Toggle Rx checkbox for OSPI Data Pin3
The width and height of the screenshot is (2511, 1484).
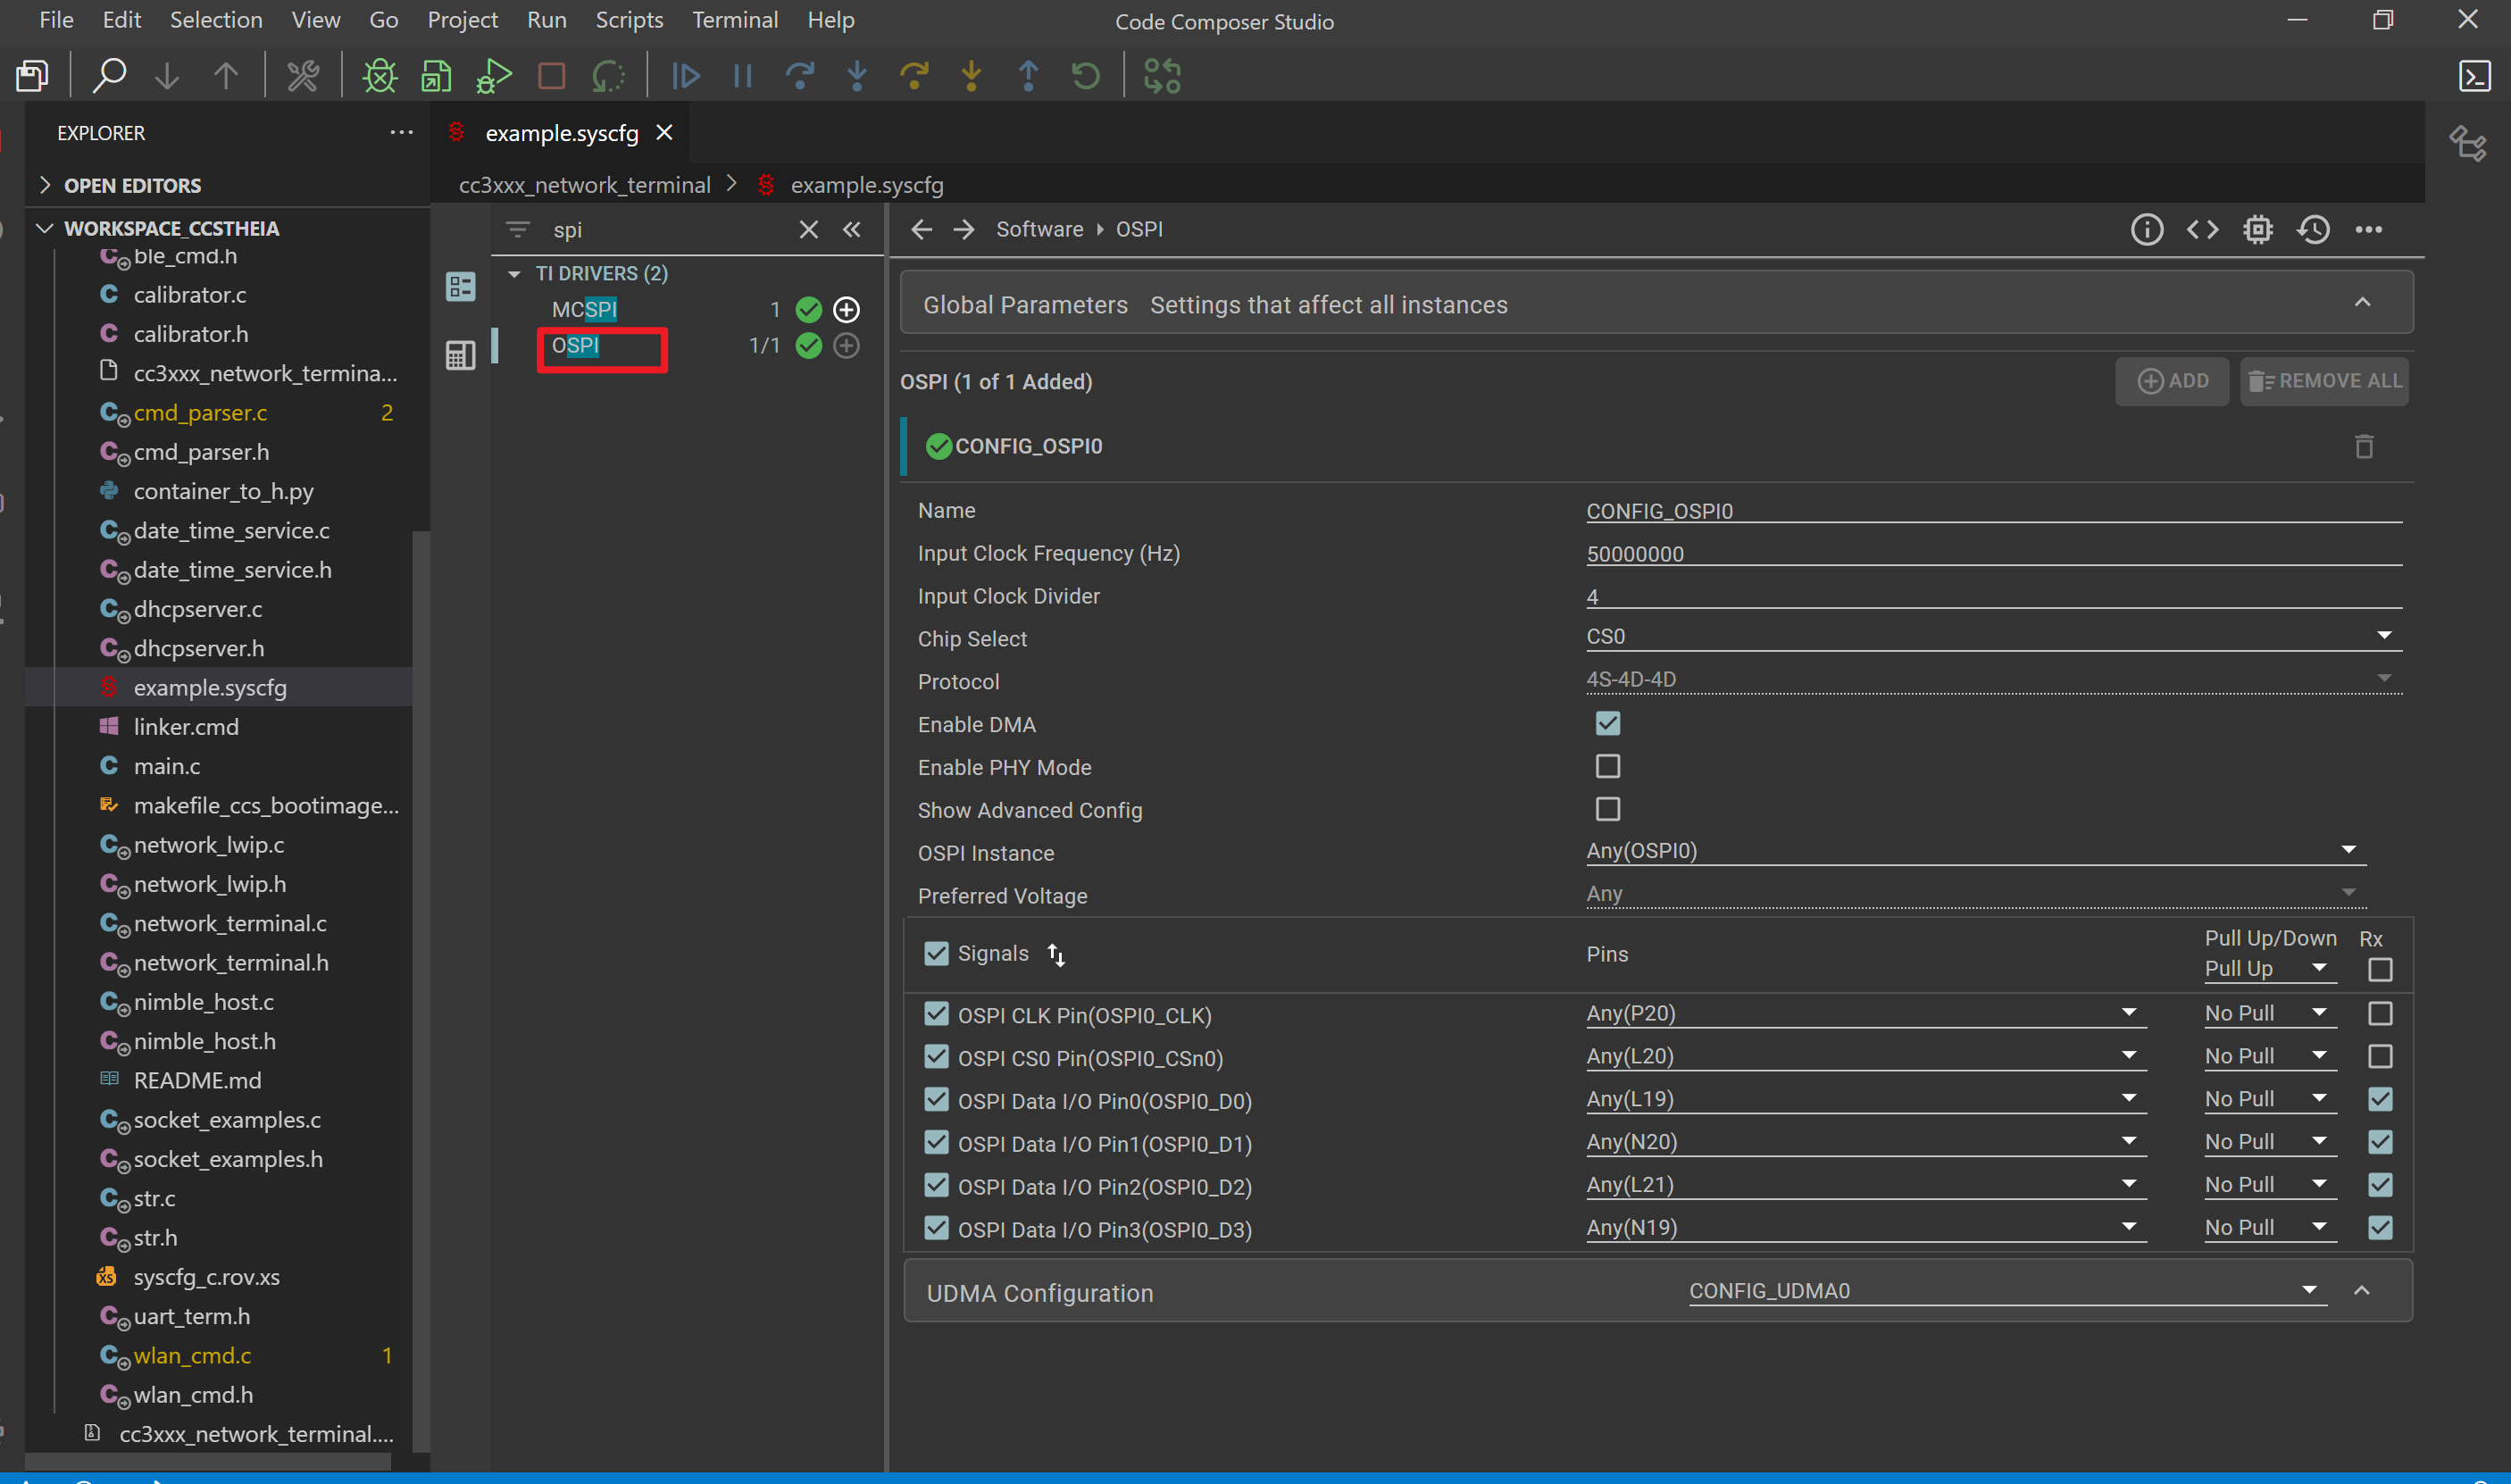[x=2380, y=1227]
